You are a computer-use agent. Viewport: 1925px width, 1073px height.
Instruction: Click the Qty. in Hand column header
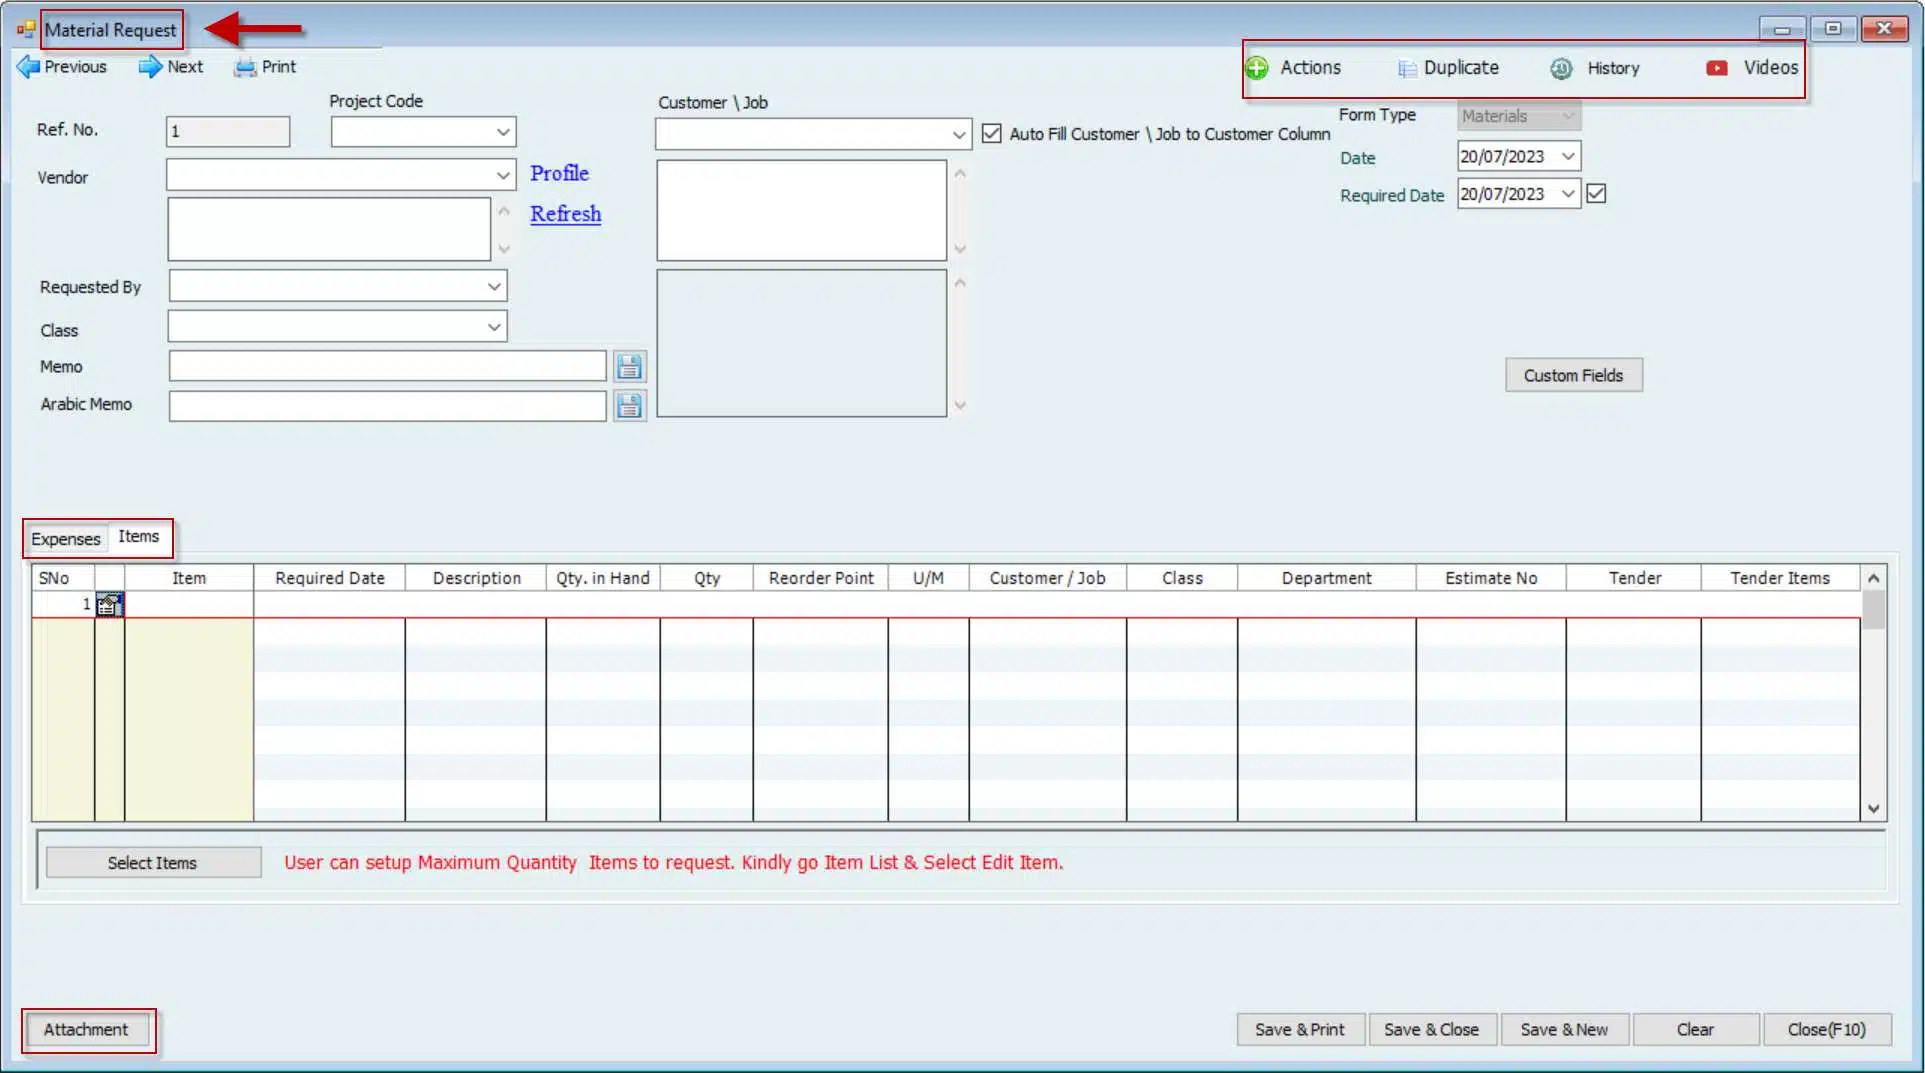coord(603,578)
